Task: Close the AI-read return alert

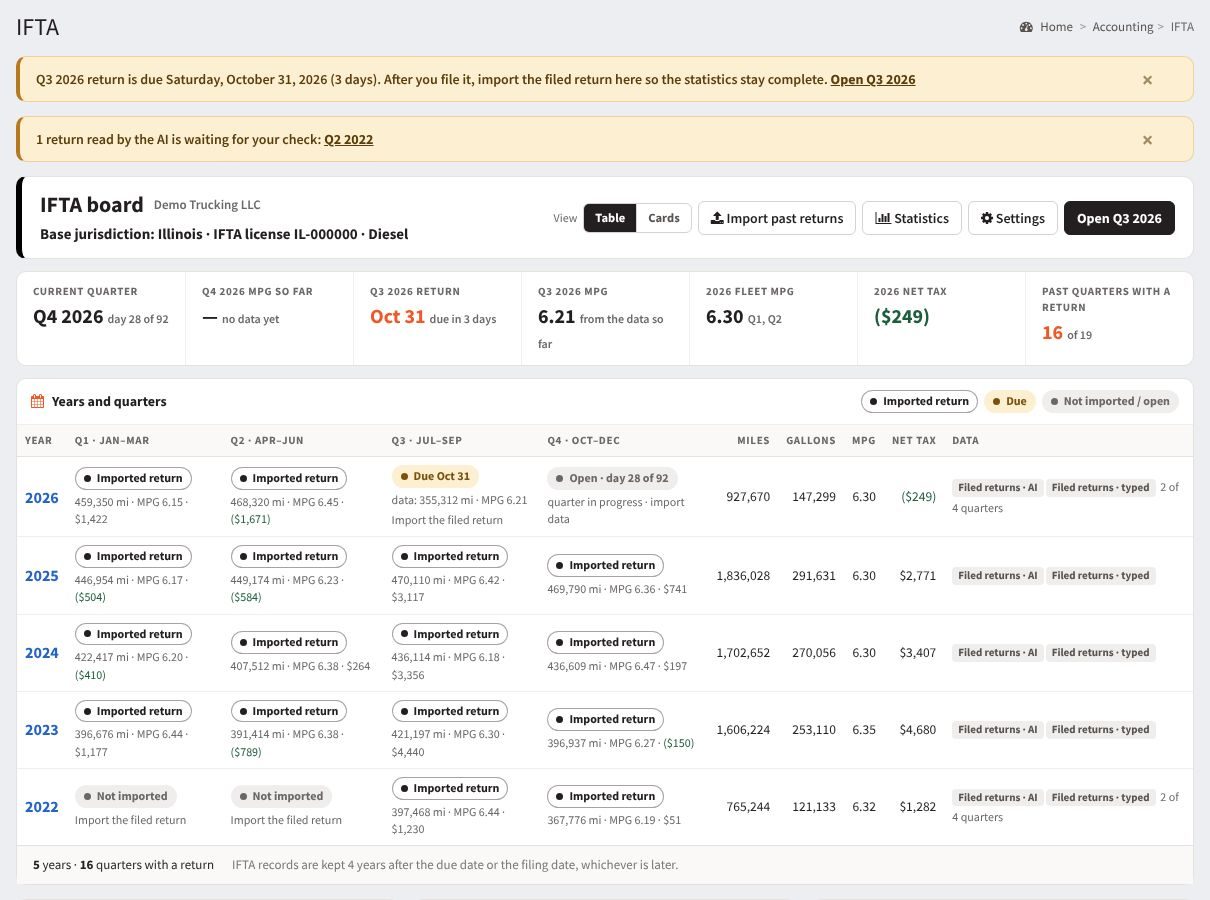Action: tap(1147, 140)
